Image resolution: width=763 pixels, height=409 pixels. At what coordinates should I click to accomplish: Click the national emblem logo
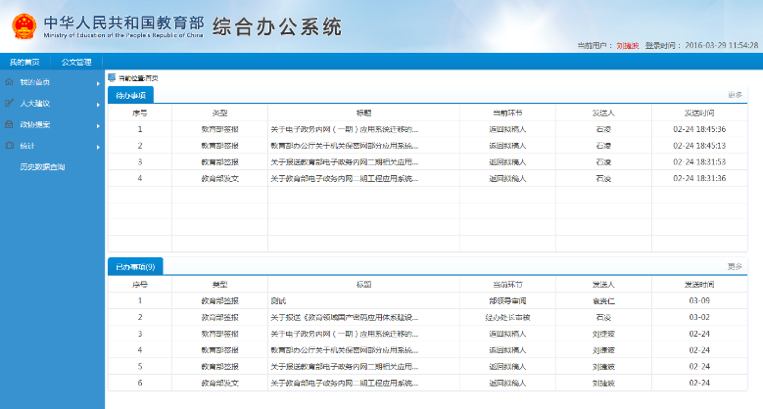point(24,27)
